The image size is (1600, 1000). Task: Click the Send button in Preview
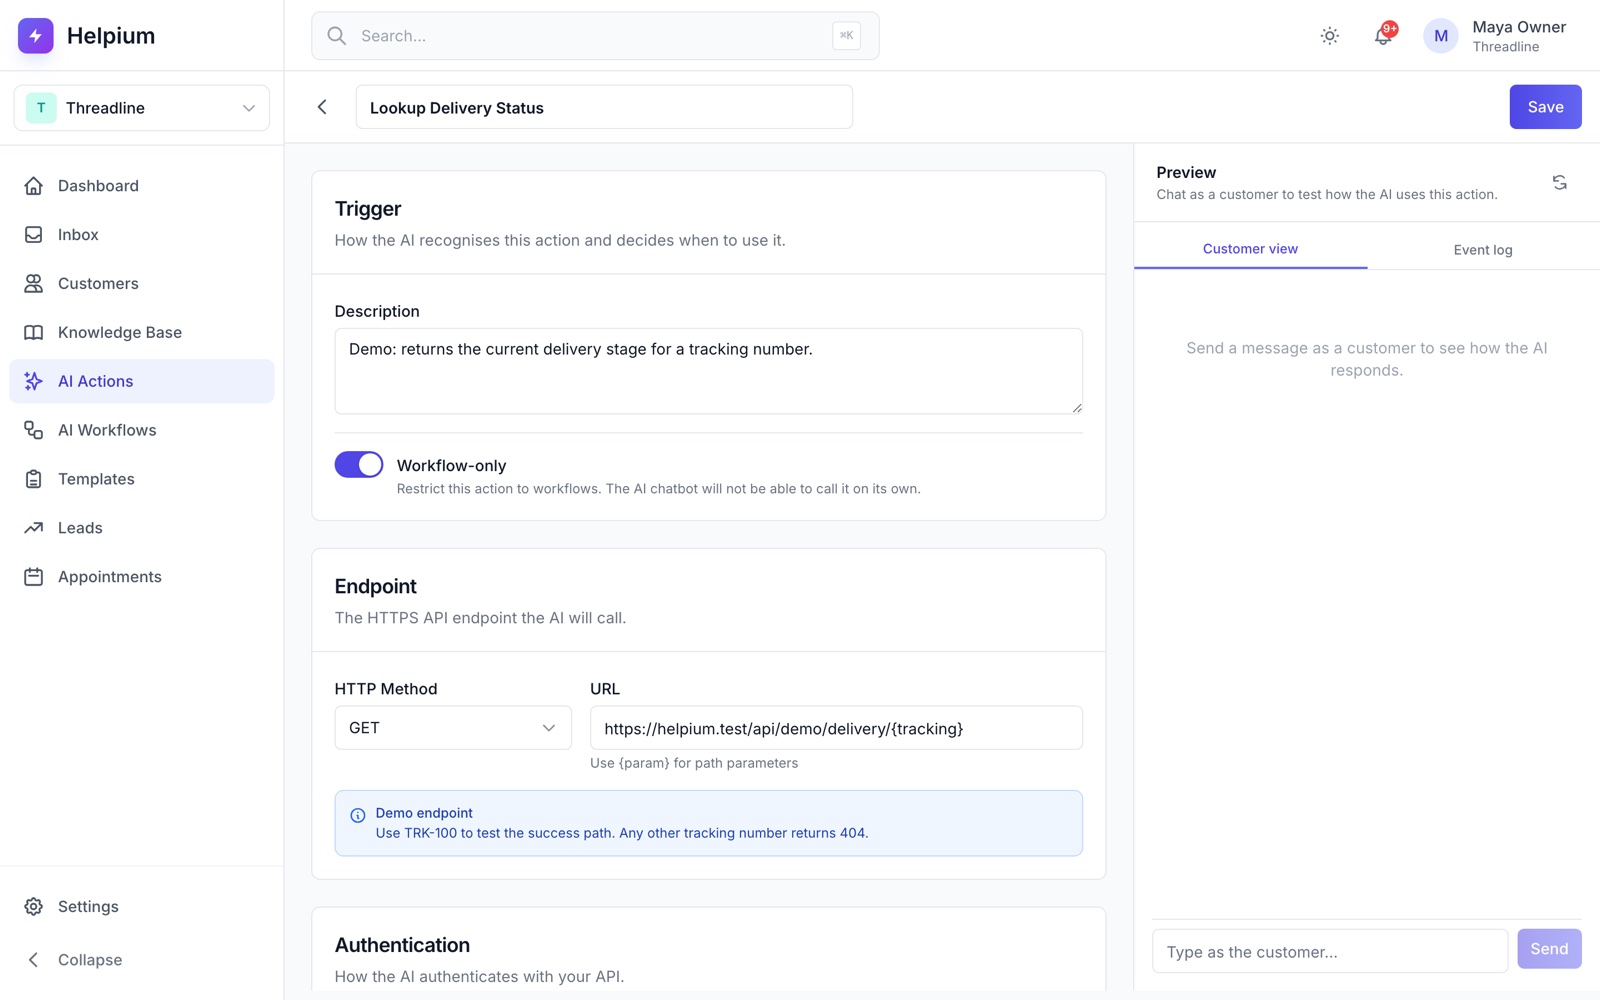(x=1549, y=949)
